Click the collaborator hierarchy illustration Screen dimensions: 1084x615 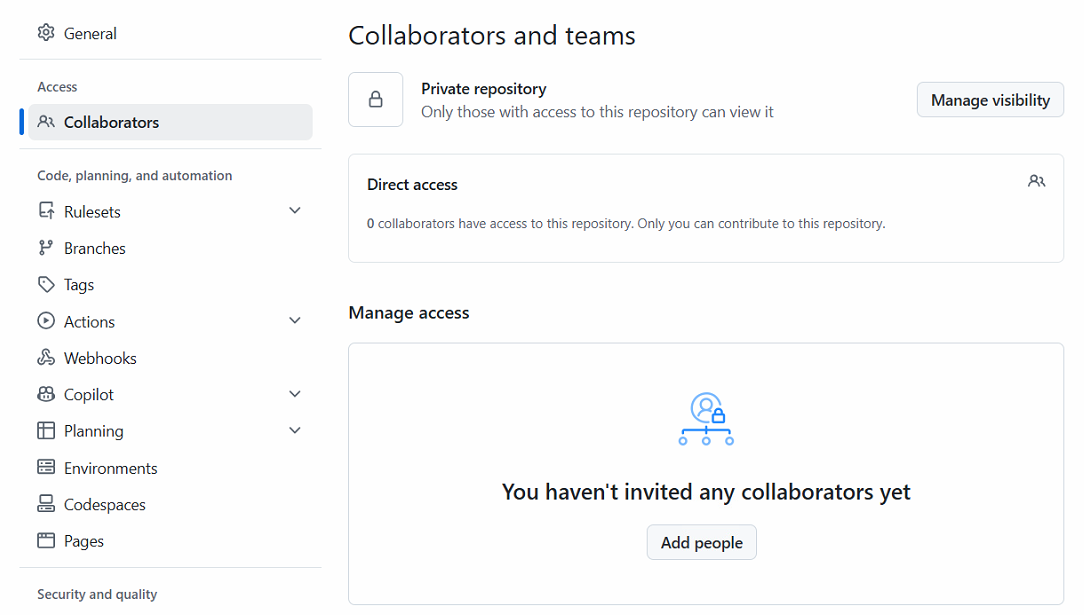(x=706, y=419)
